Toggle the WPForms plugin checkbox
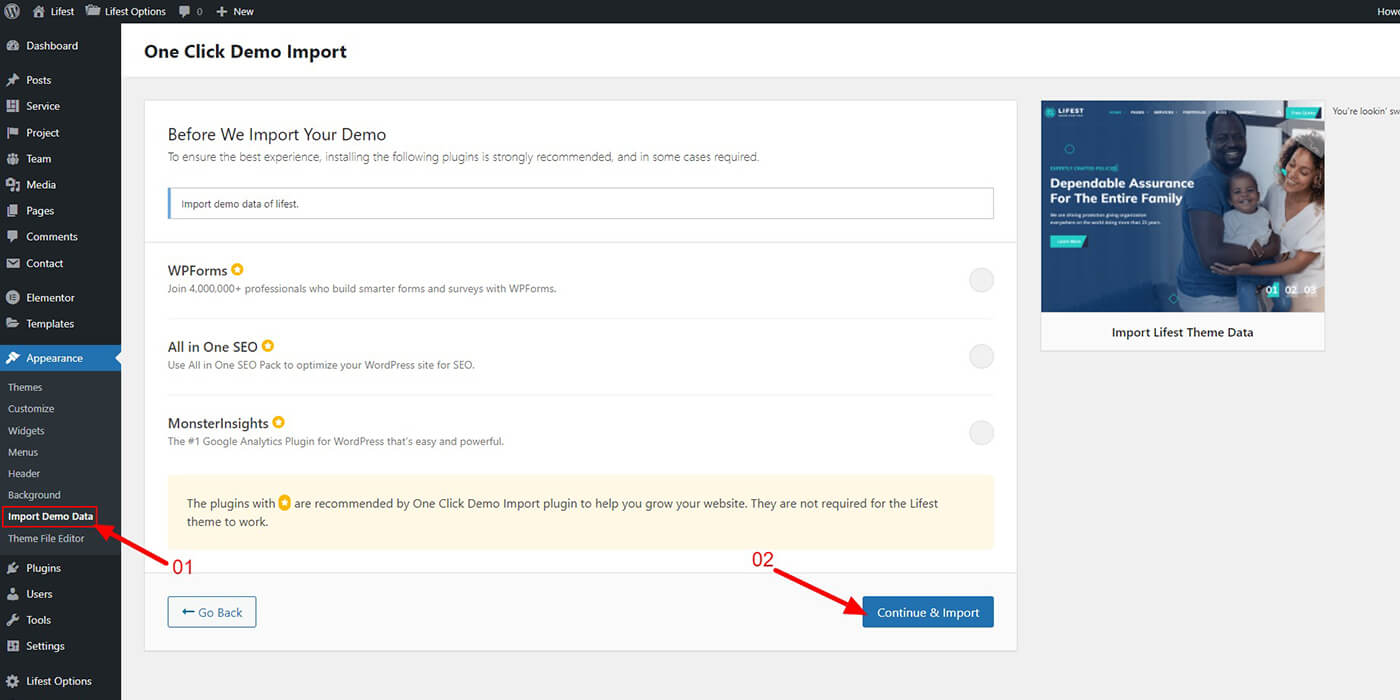Viewport: 1400px width, 700px height. pyautogui.click(x=982, y=280)
